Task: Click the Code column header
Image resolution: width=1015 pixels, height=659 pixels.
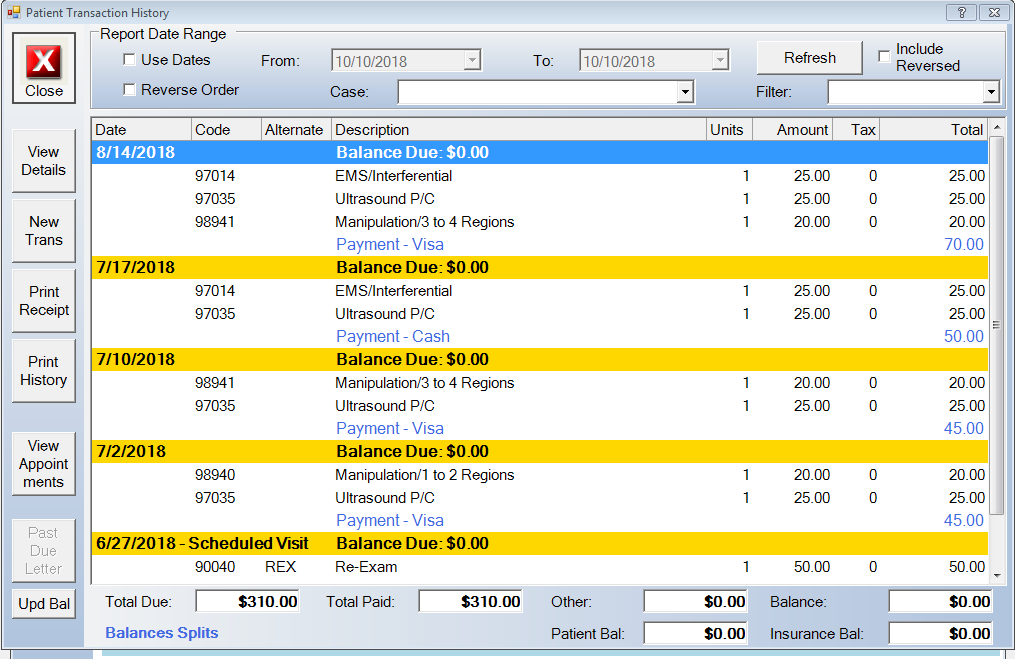Action: click(227, 129)
